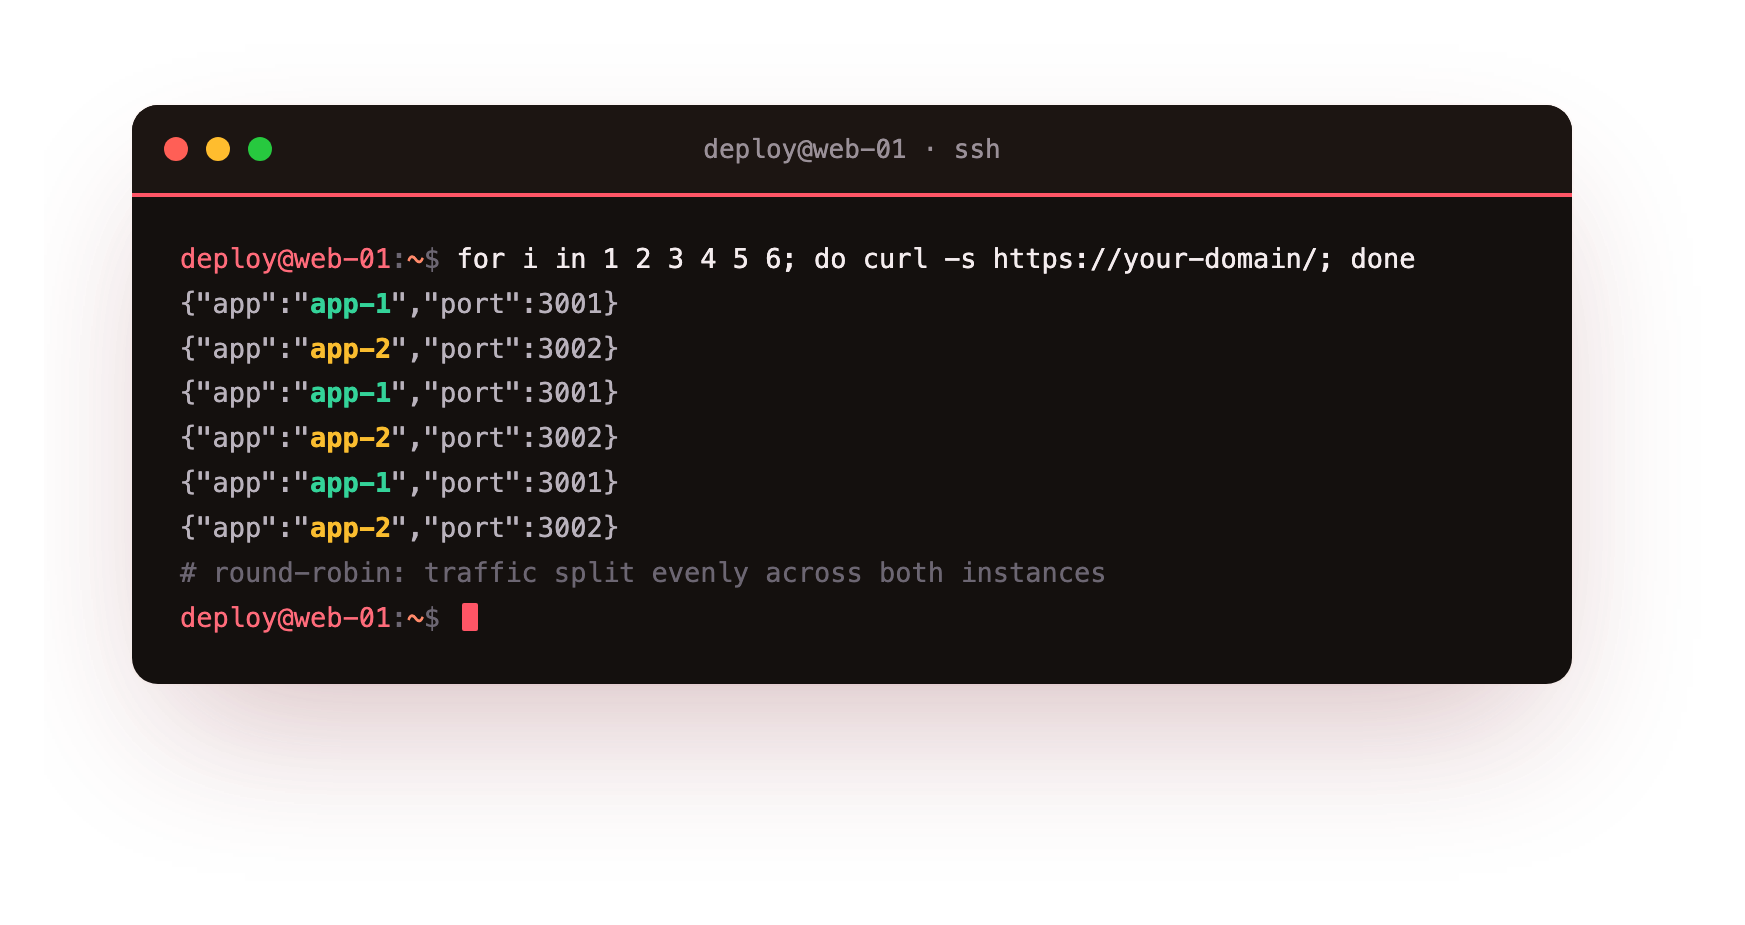Image resolution: width=1745 pixels, height=925 pixels.
Task: Click the second yellow app-2 output value
Action: (x=350, y=438)
